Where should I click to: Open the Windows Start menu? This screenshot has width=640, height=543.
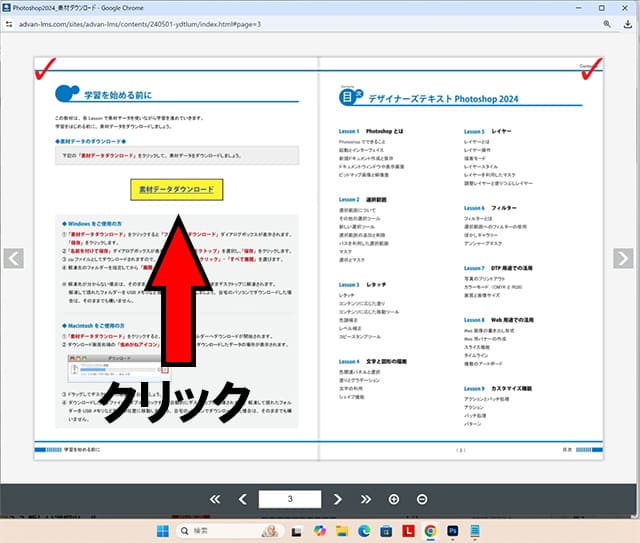(x=162, y=531)
